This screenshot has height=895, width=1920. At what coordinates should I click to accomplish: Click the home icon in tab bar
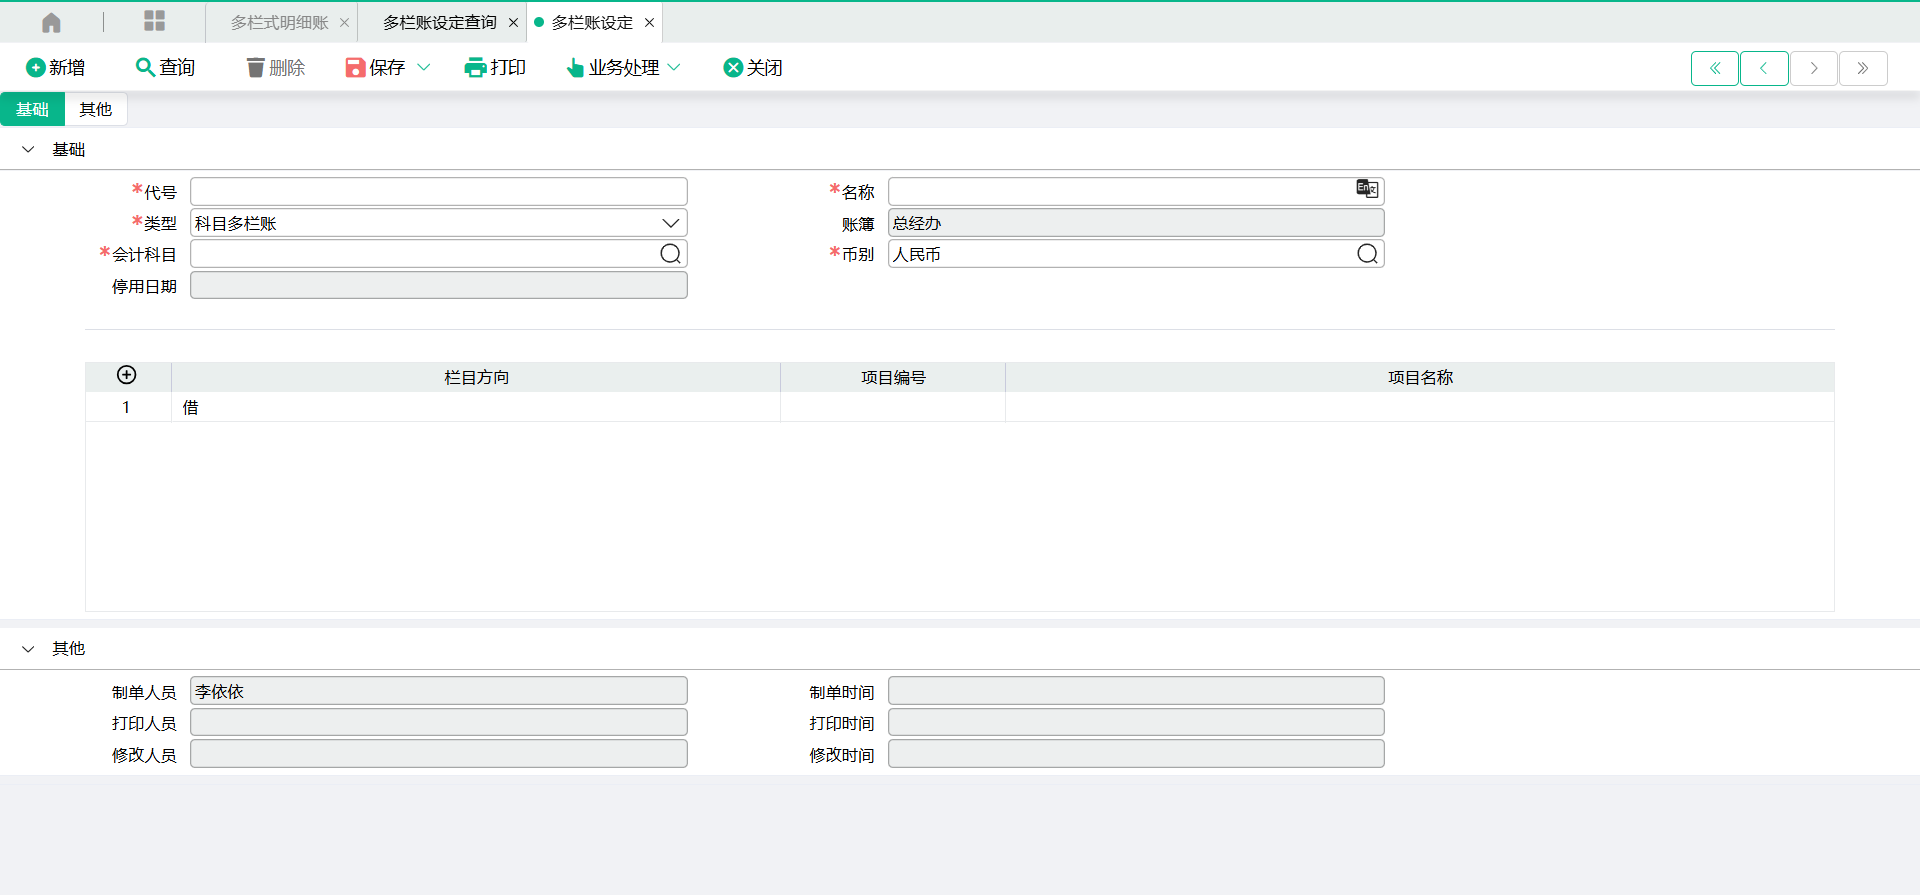click(x=51, y=22)
